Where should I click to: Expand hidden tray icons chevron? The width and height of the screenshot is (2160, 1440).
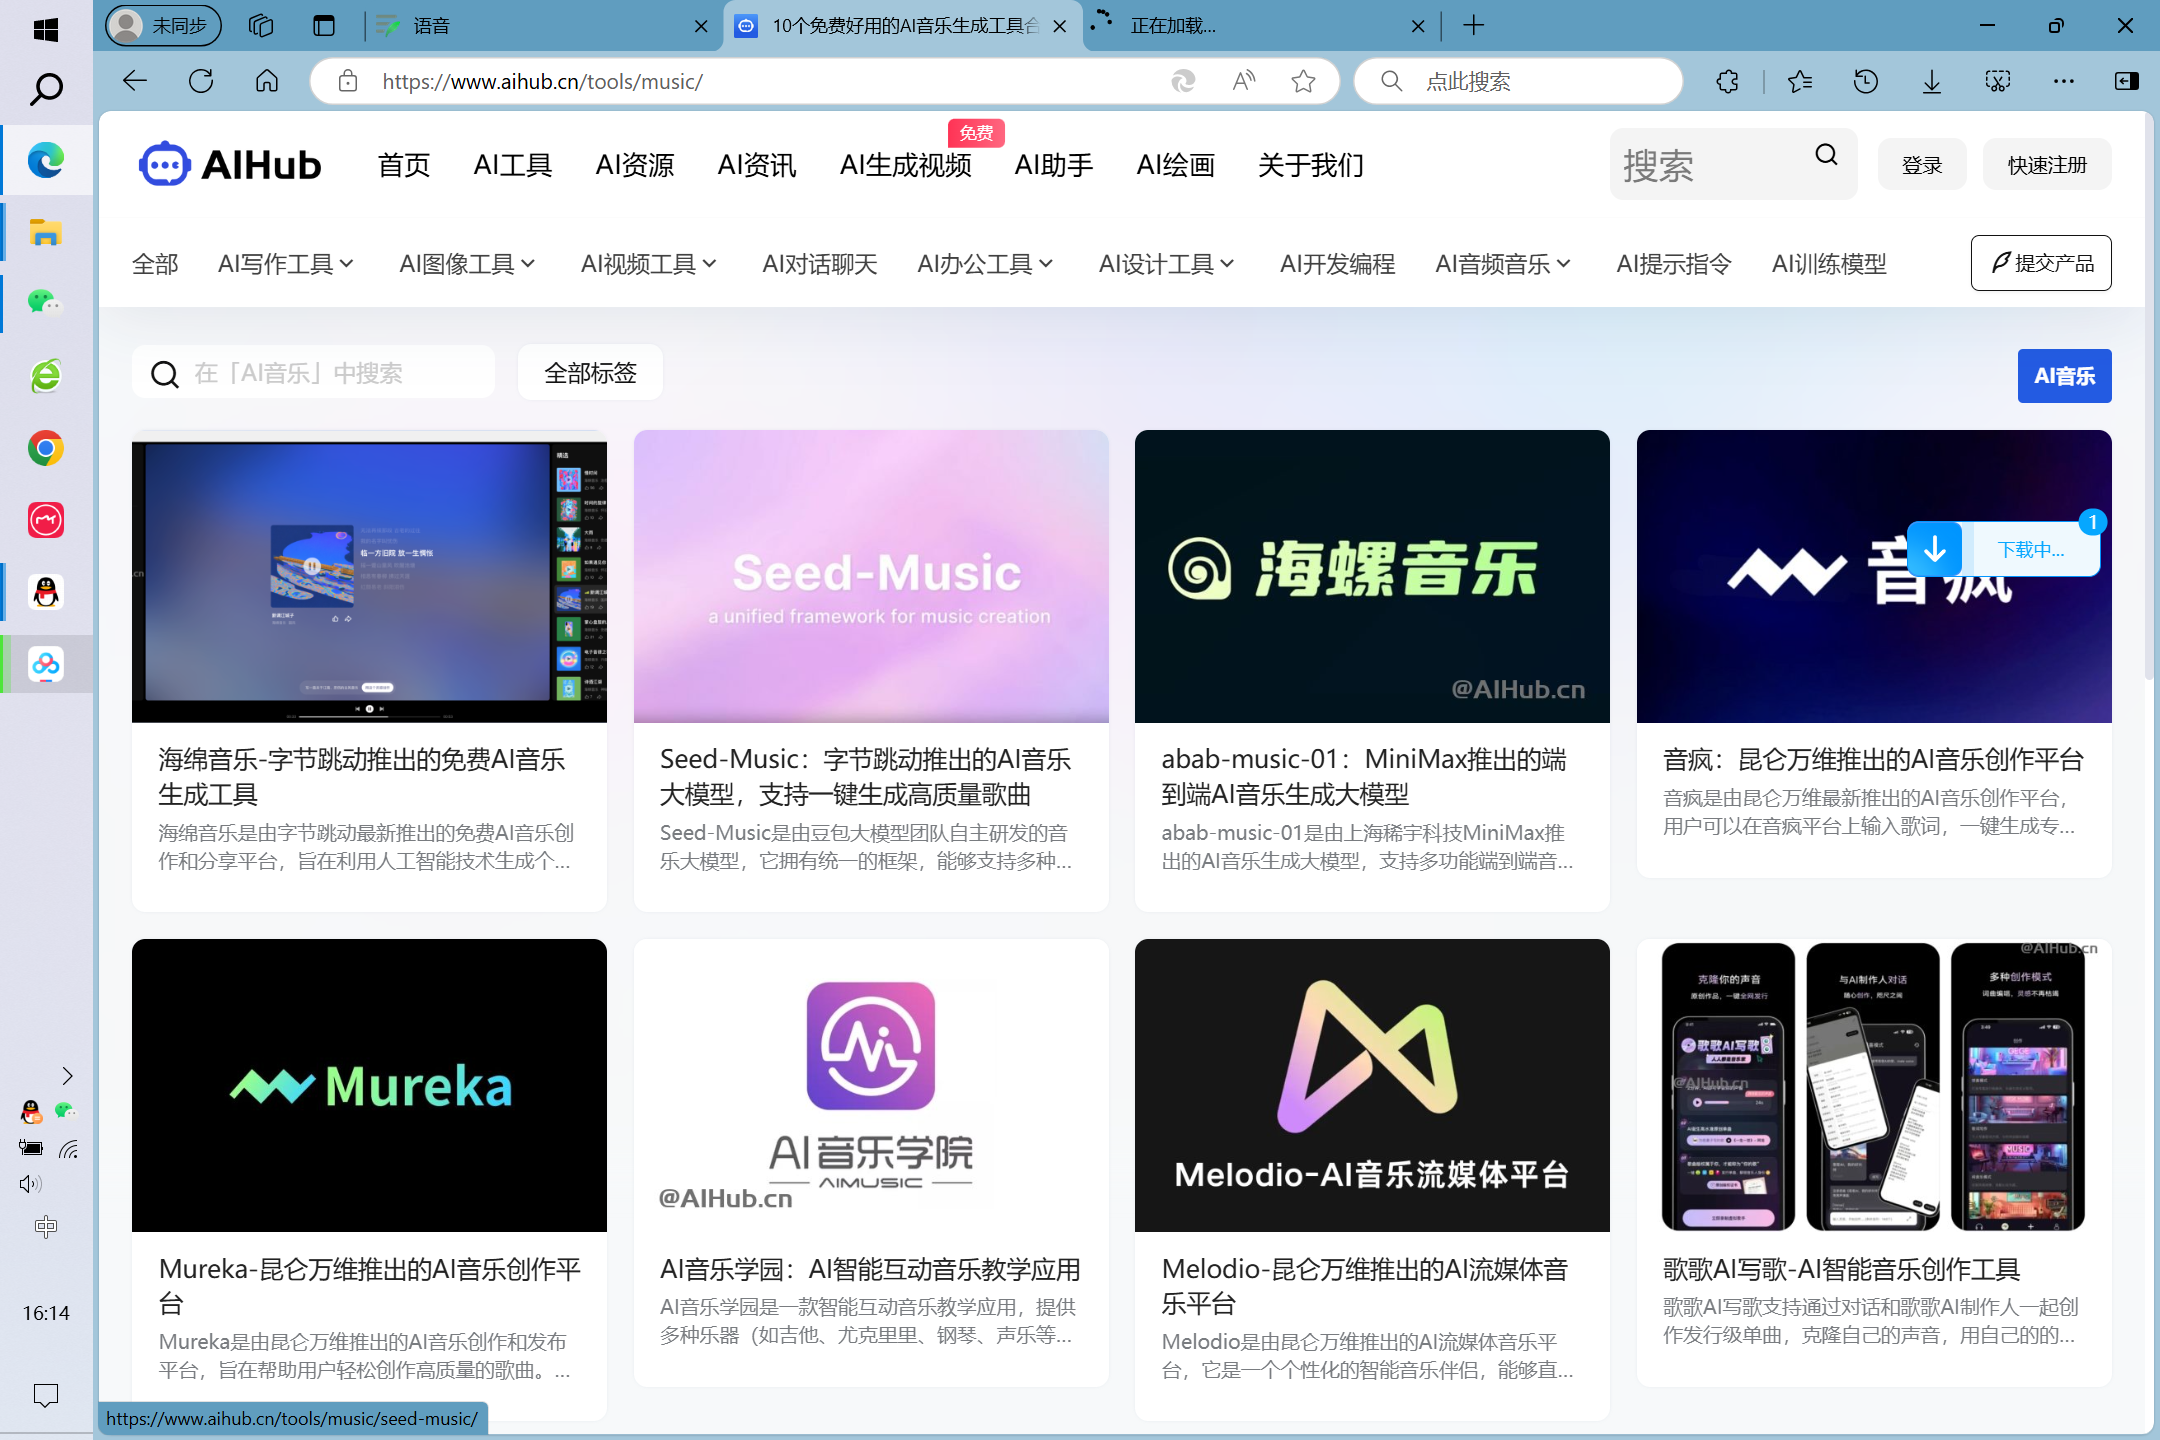[x=67, y=1076]
